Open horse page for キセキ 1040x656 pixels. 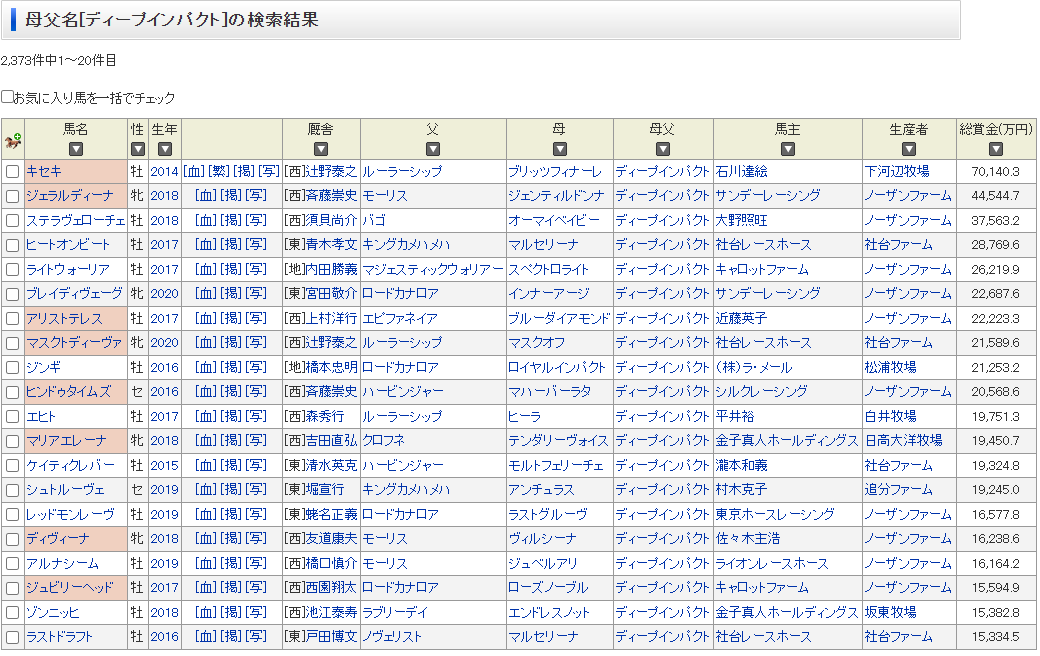coord(44,171)
